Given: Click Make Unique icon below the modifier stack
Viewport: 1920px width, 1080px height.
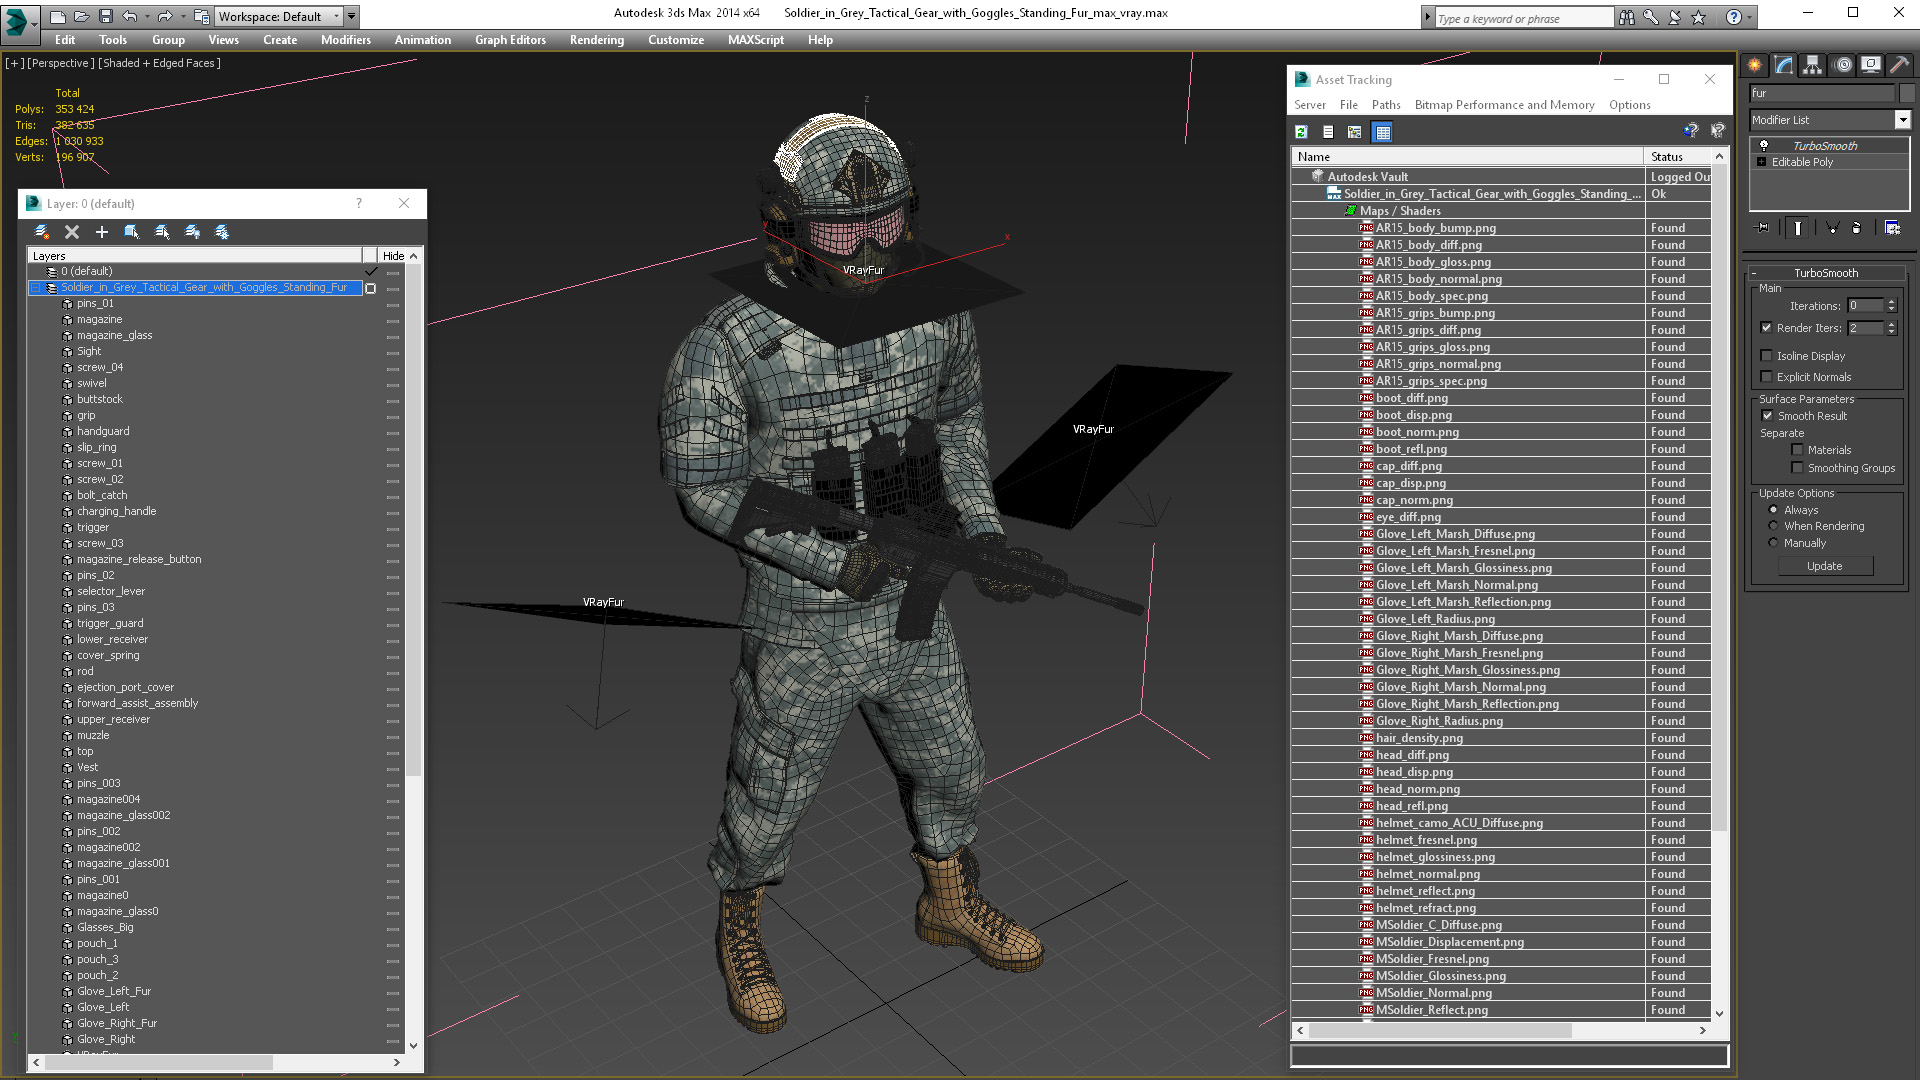Looking at the screenshot, I should point(1832,228).
